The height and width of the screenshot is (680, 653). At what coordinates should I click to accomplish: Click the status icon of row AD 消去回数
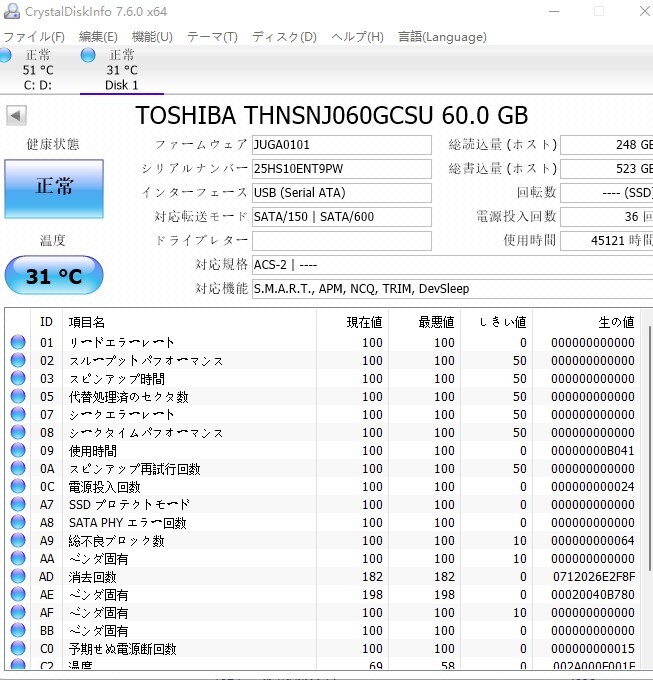[x=18, y=576]
